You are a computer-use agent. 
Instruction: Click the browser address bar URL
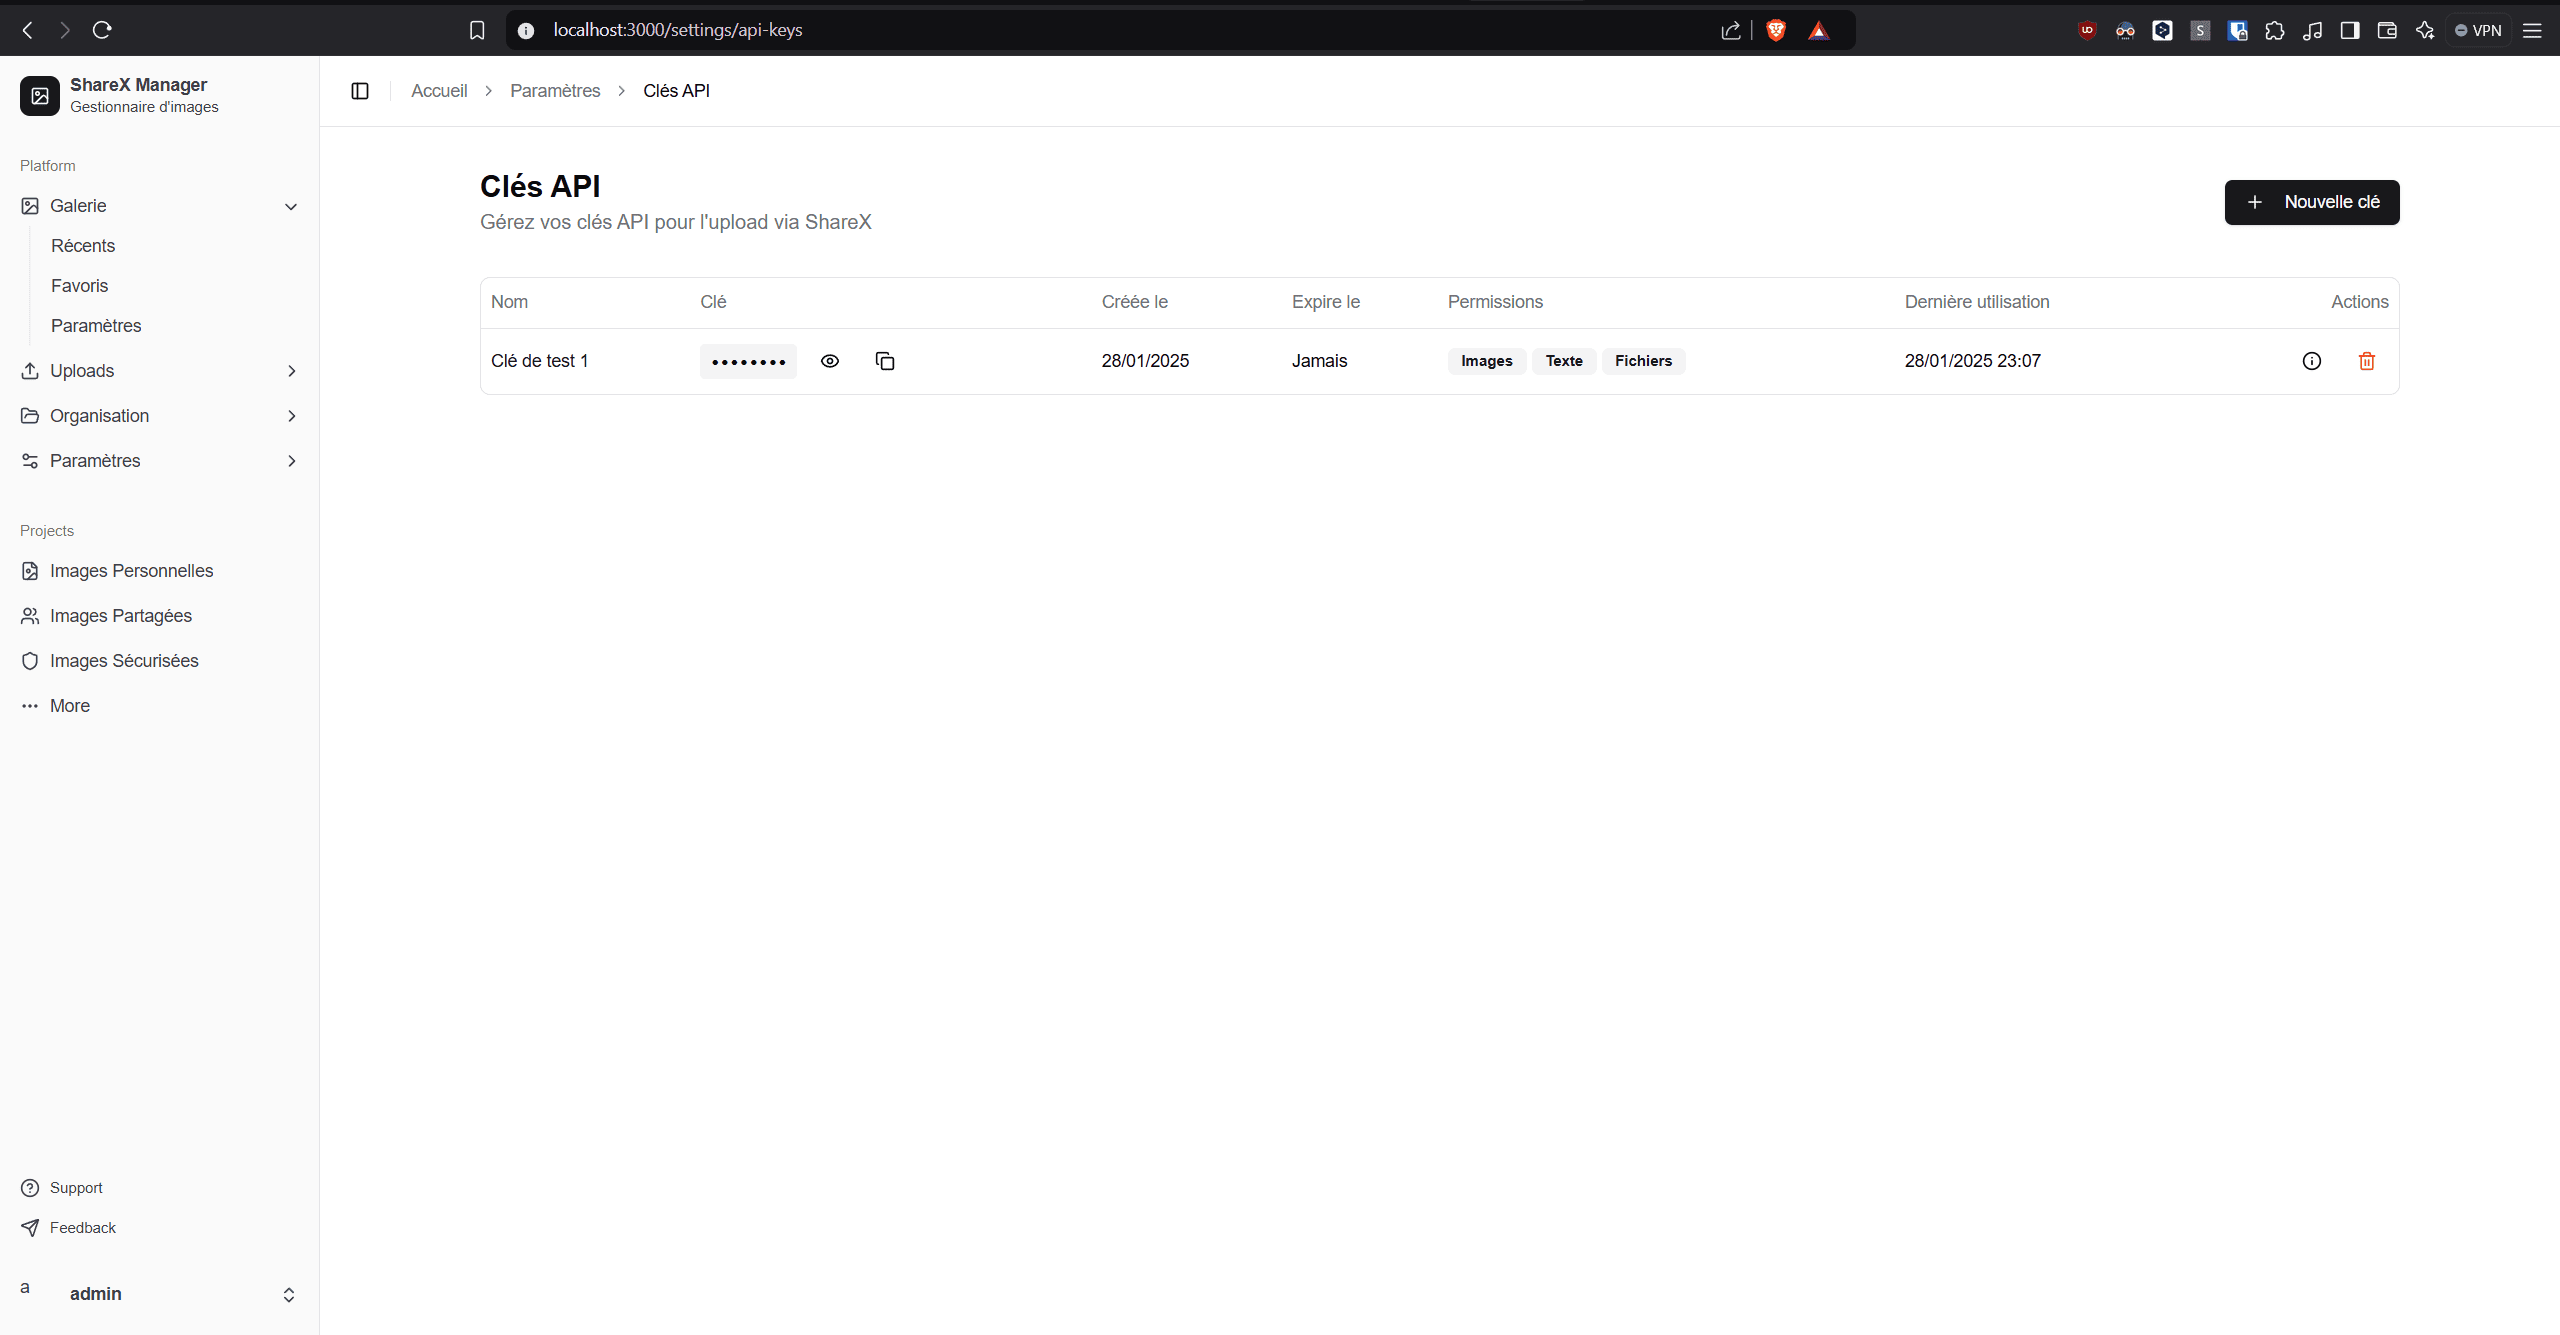click(678, 30)
